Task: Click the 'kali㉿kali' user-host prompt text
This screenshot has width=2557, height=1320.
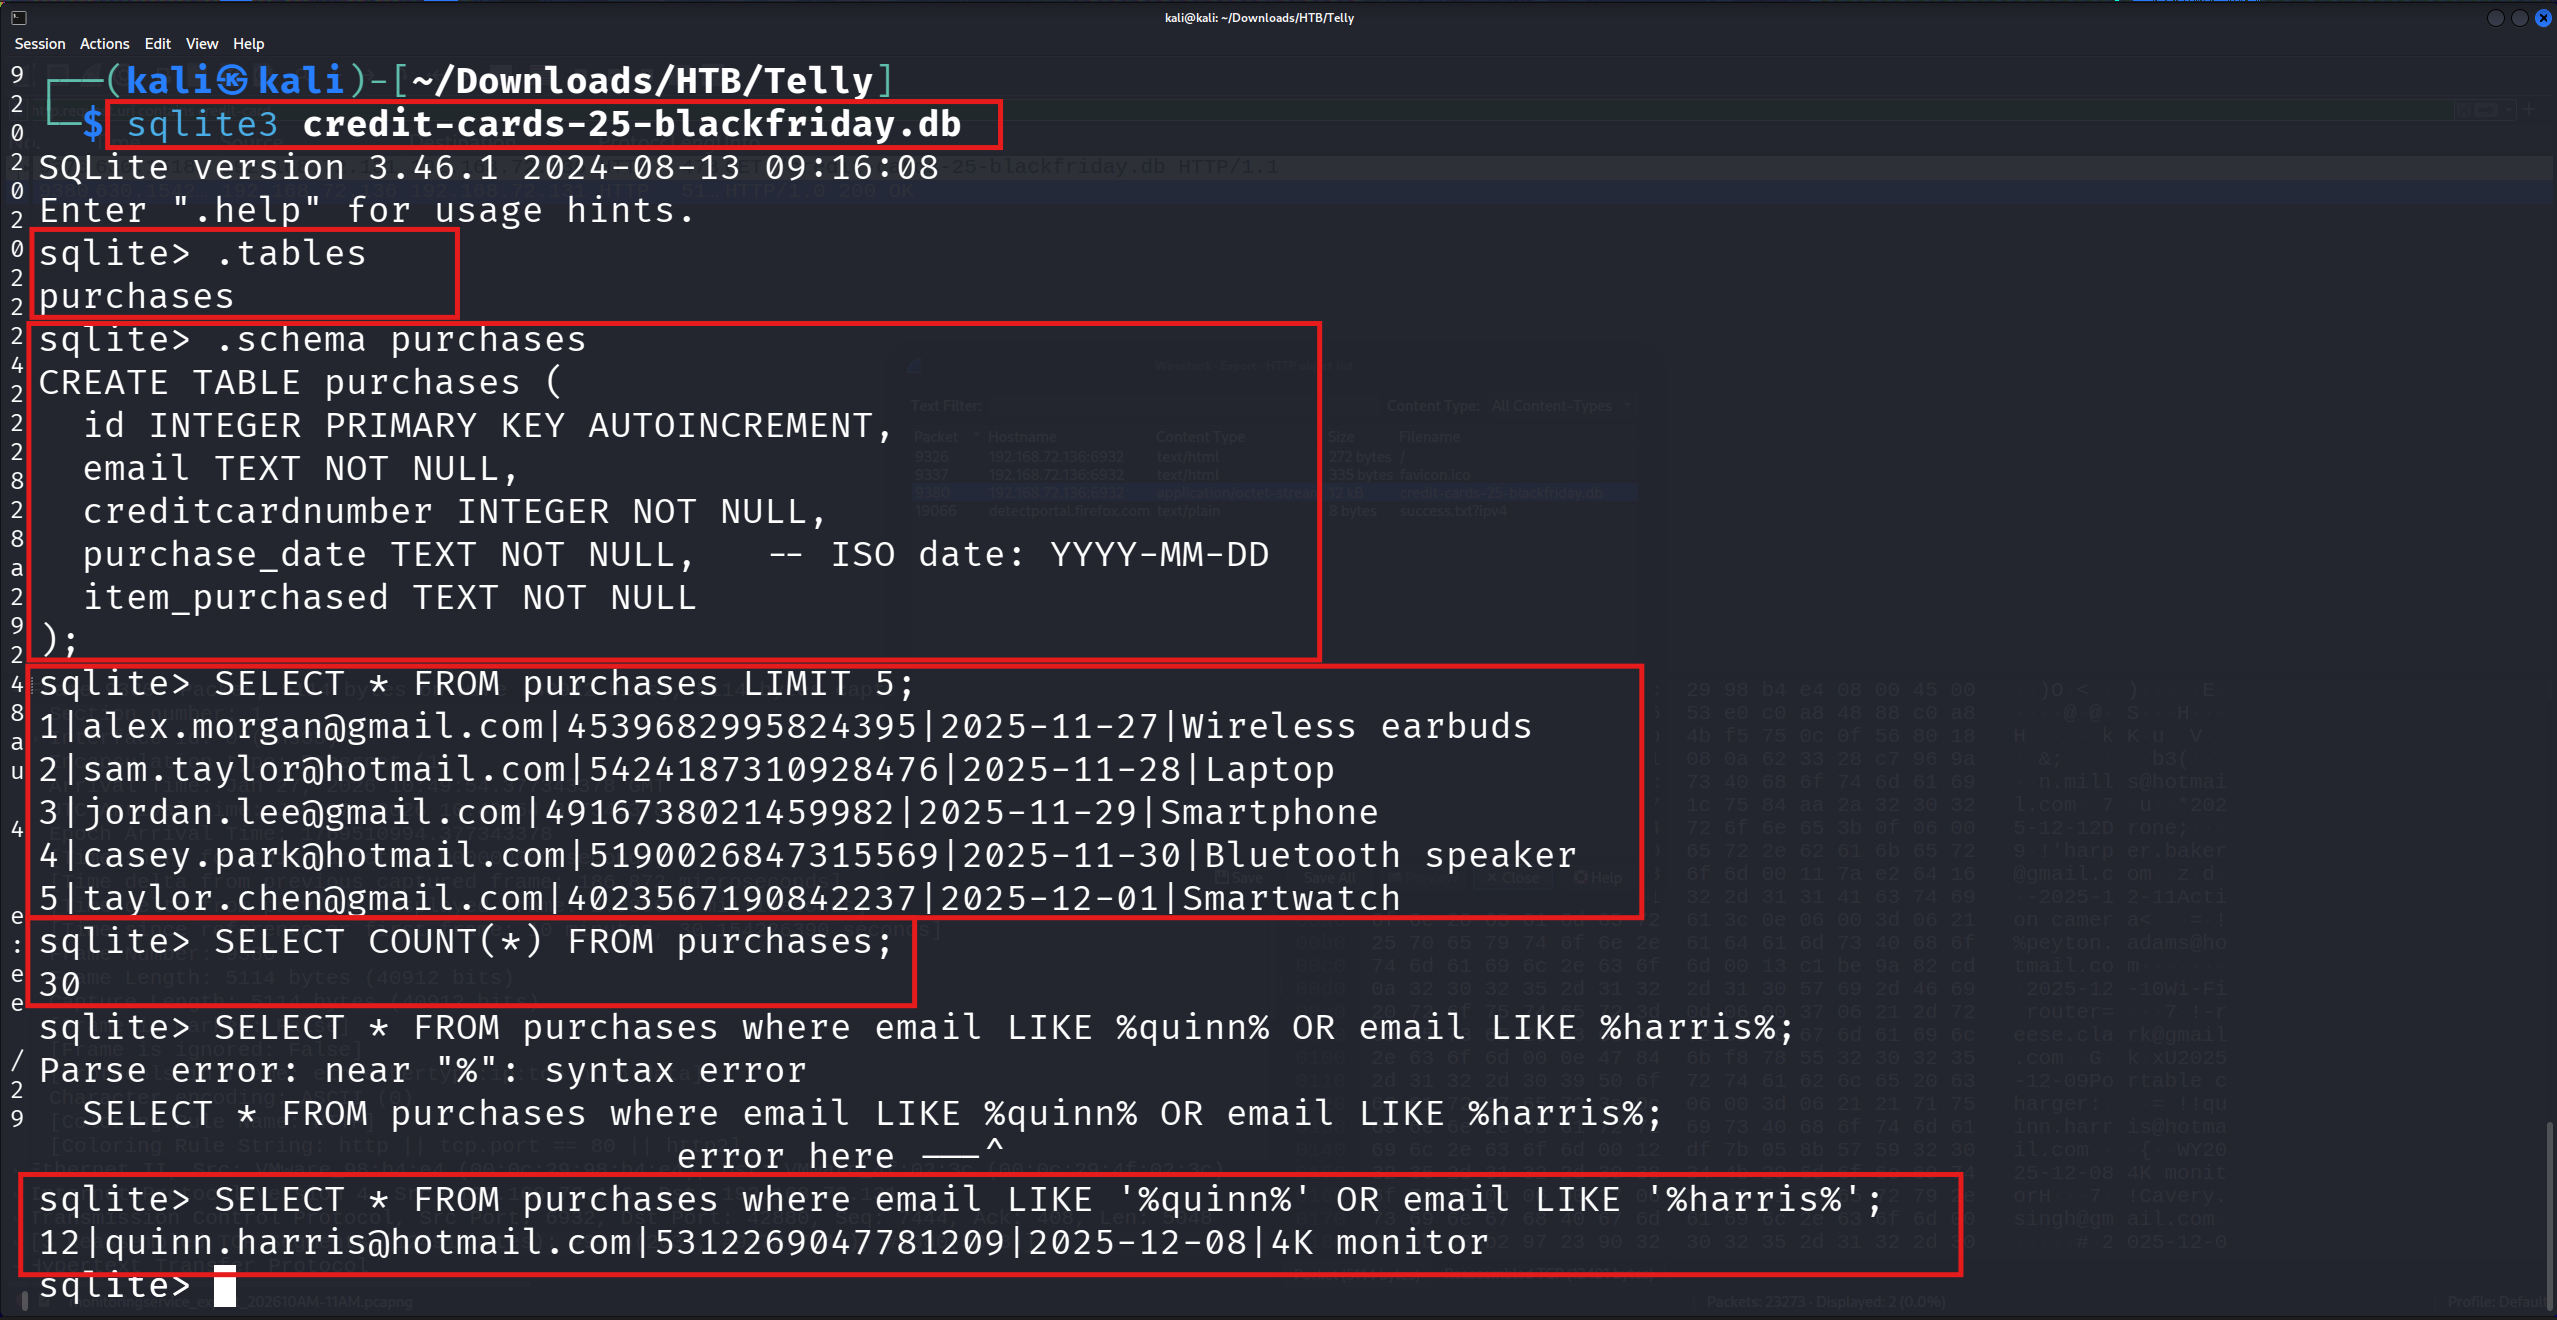Action: [235, 81]
